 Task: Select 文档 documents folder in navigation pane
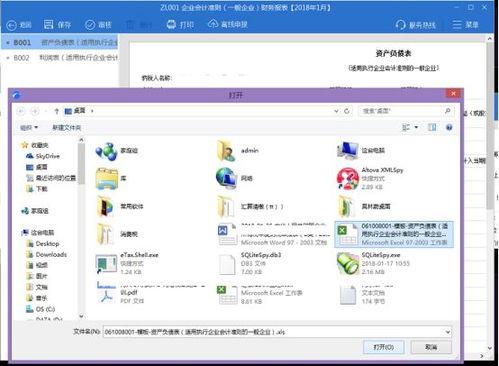37,287
